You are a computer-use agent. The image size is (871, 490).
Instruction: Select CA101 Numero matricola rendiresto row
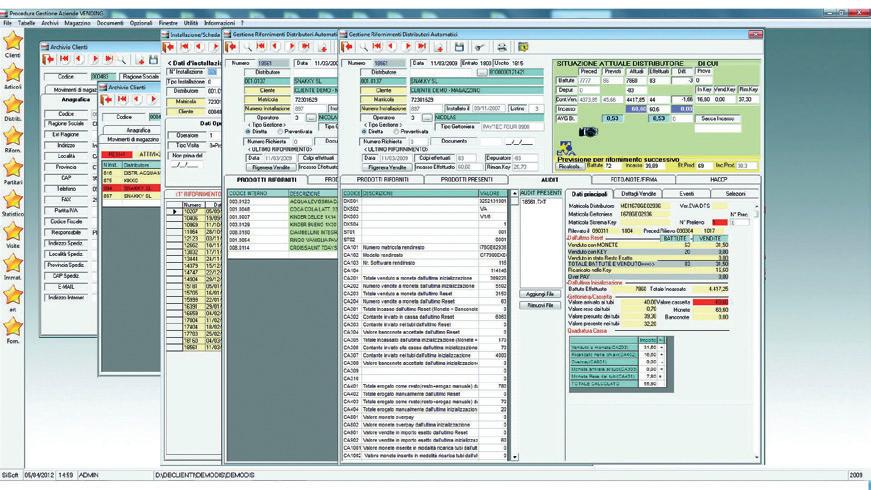coord(425,247)
